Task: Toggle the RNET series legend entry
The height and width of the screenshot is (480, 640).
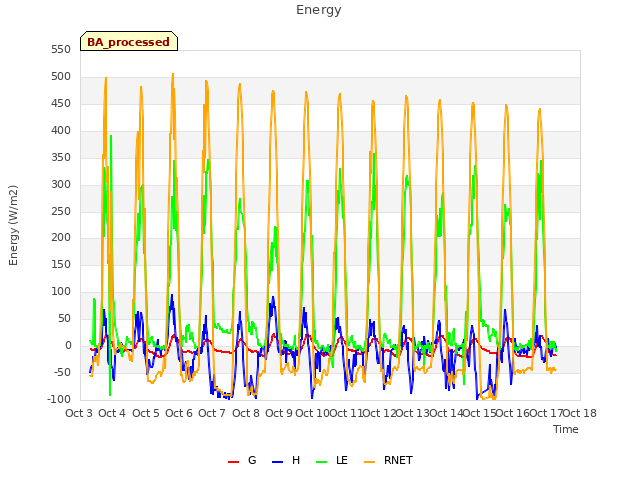Action: pos(388,460)
